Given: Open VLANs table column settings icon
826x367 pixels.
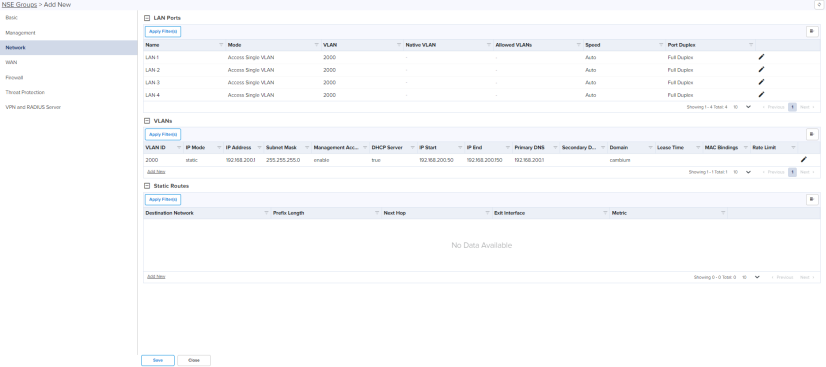Looking at the screenshot, I should coord(813,134).
